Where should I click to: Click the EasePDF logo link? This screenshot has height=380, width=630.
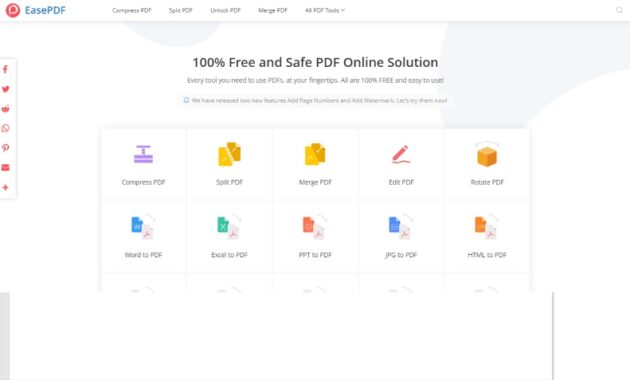coord(36,10)
